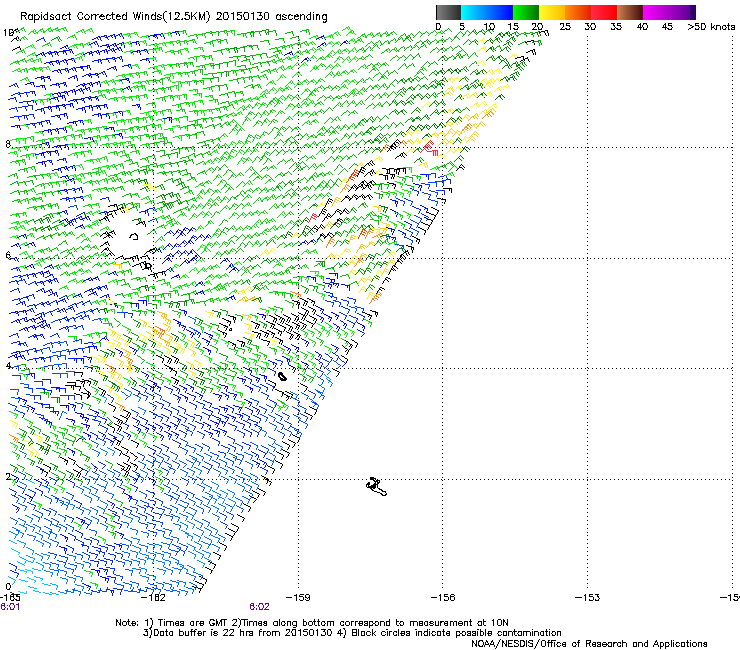Viewport: 740px width, 650px height.
Task: Click the NOAA/NESDIS credit line
Action: point(589,644)
